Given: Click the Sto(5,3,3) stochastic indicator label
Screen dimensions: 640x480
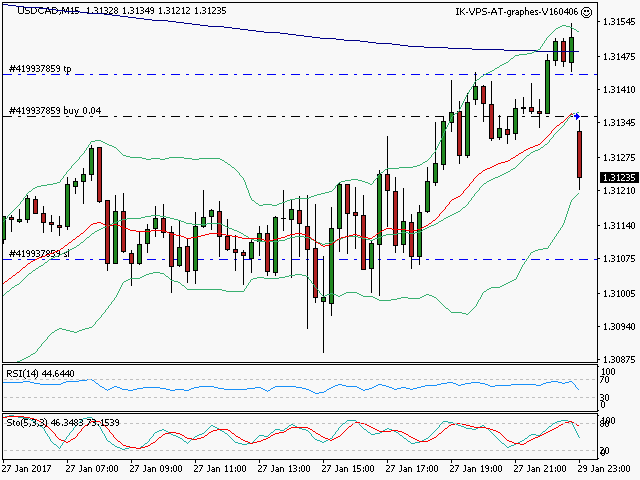Looking at the screenshot, I should [x=63, y=422].
